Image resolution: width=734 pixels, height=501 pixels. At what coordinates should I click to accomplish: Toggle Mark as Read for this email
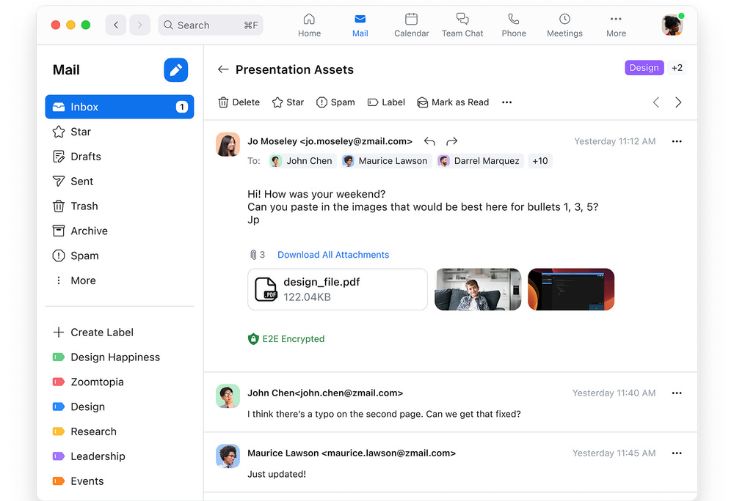pyautogui.click(x=453, y=102)
